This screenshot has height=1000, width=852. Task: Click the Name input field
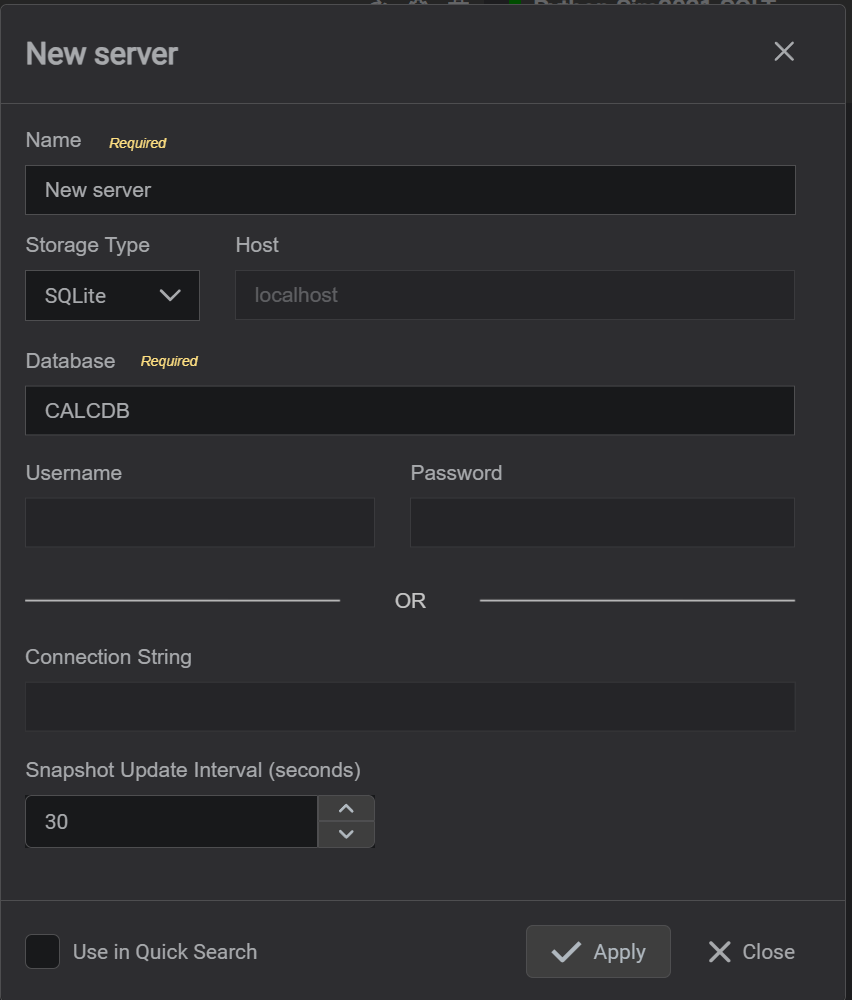[410, 190]
